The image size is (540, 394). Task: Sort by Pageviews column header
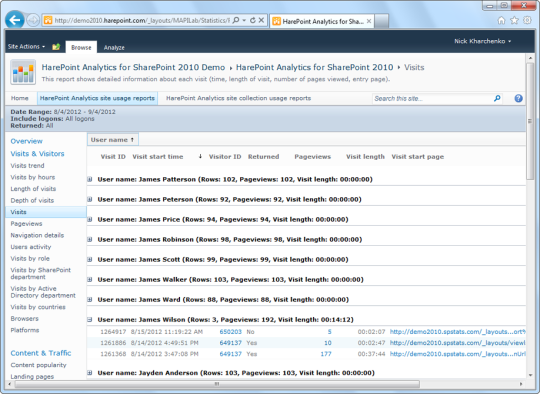click(x=312, y=157)
